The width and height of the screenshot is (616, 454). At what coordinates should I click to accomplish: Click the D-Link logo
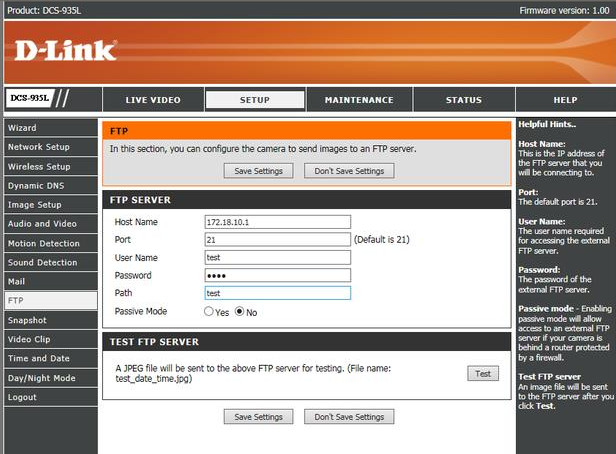[x=66, y=51]
